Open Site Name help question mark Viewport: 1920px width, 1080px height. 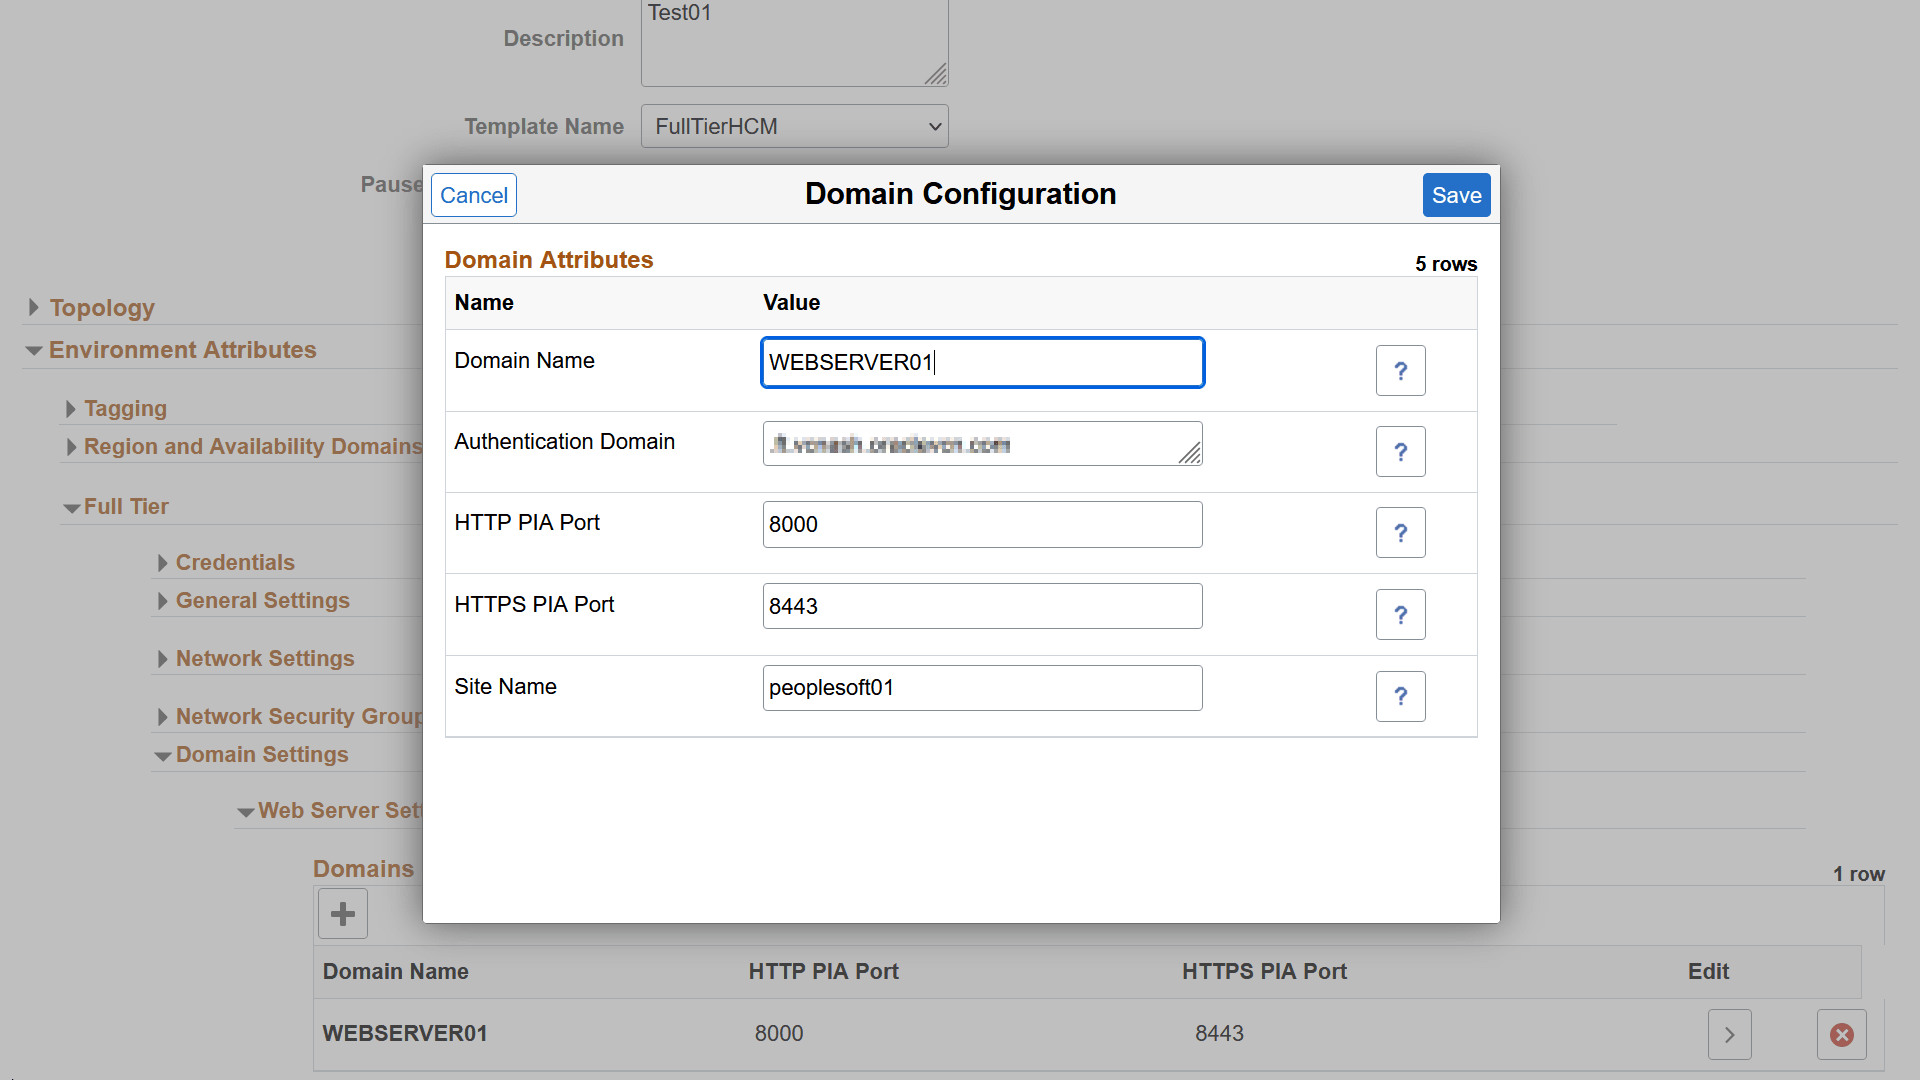(1400, 696)
